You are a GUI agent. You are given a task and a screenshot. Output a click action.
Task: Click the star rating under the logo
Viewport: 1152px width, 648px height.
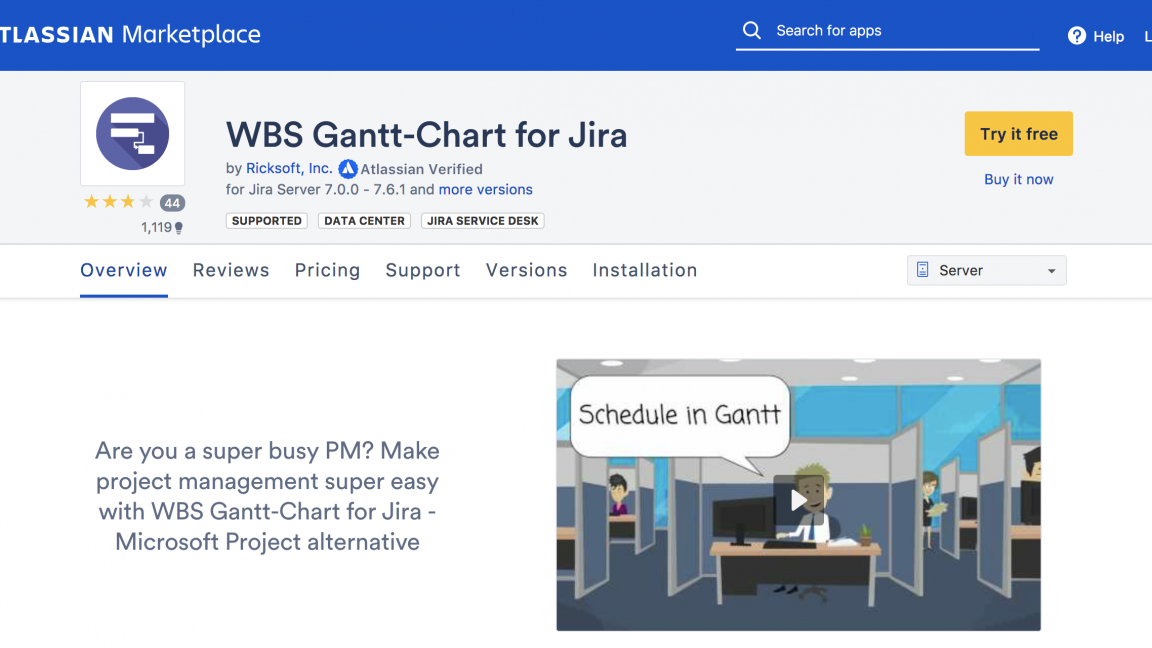coord(118,202)
